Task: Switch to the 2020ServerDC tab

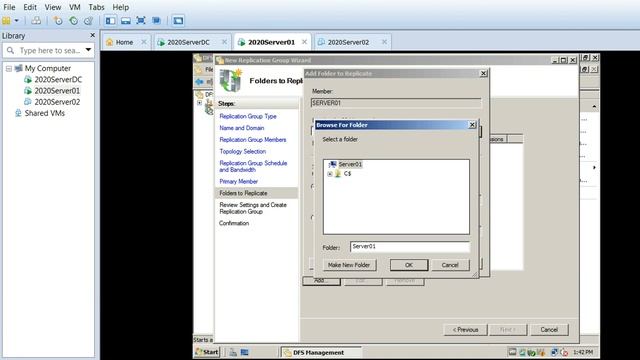Action: [188, 42]
